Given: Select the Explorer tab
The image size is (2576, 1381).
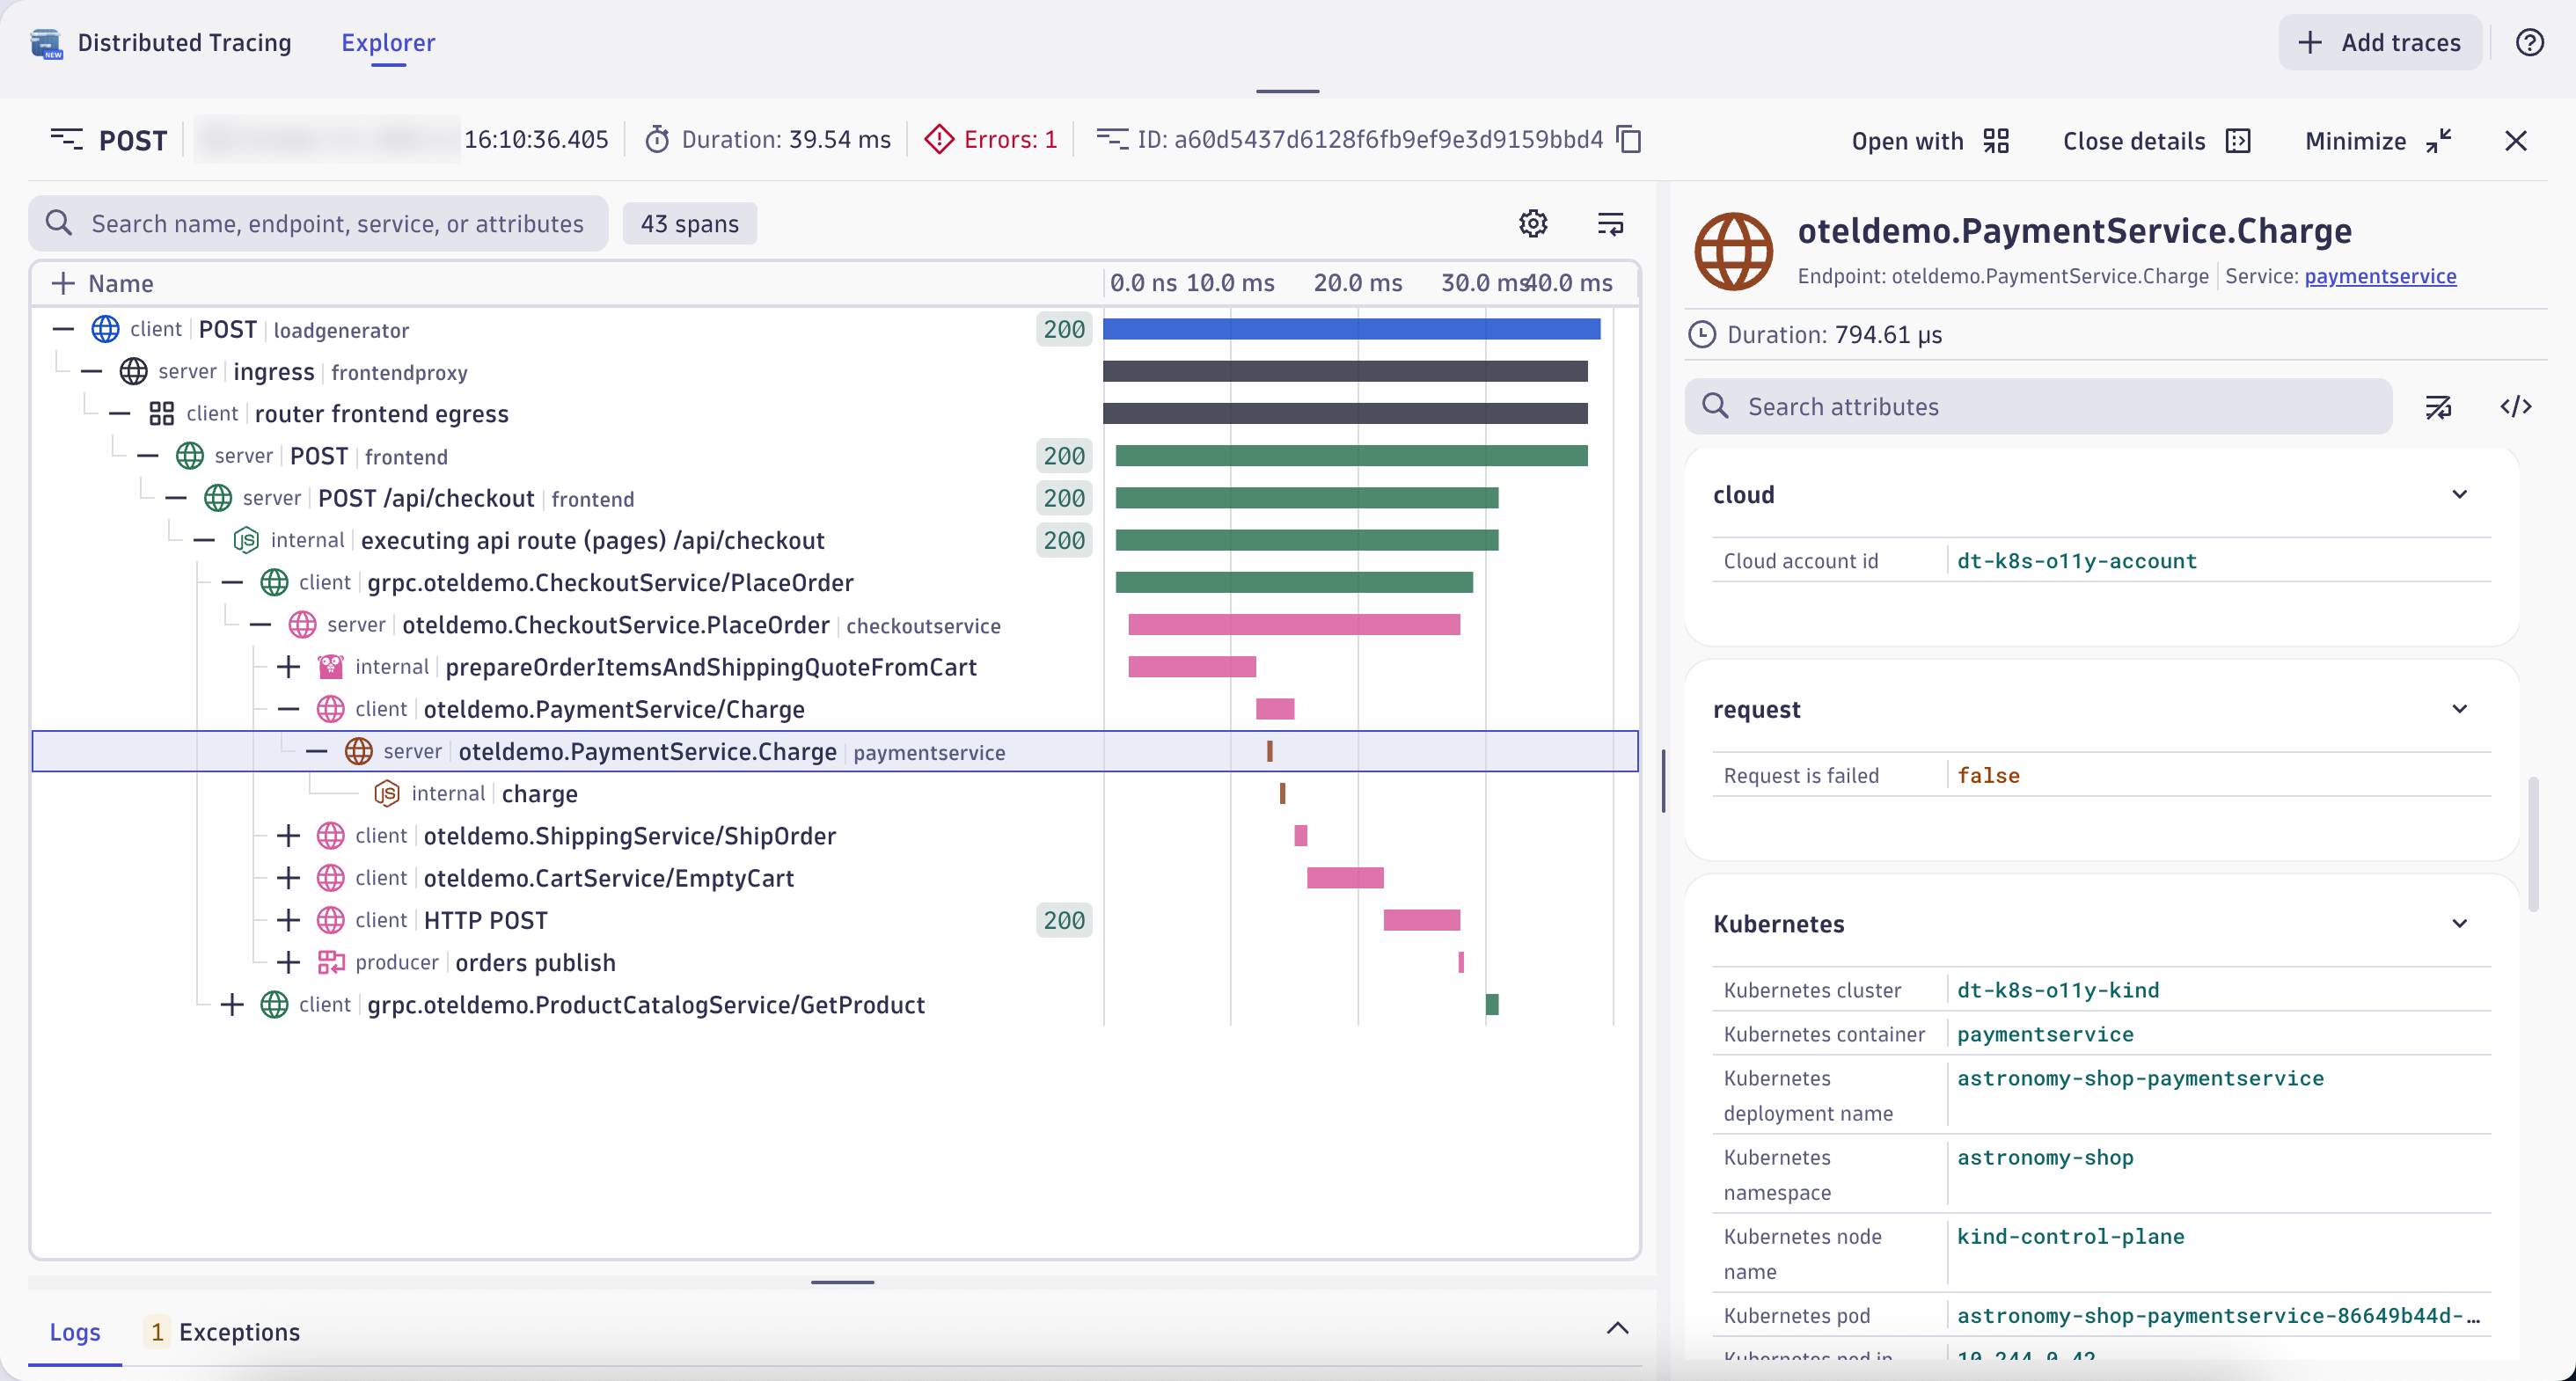Looking at the screenshot, I should (x=388, y=42).
